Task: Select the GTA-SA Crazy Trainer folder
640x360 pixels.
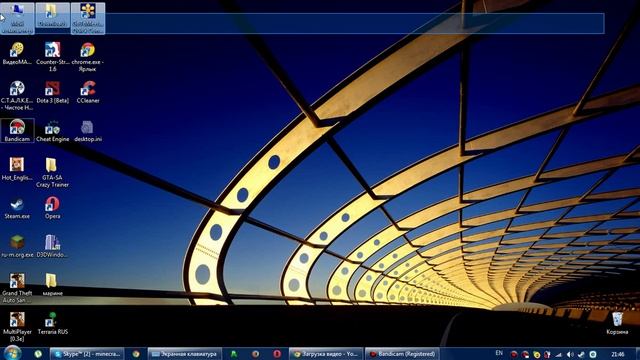Action: pos(52,173)
